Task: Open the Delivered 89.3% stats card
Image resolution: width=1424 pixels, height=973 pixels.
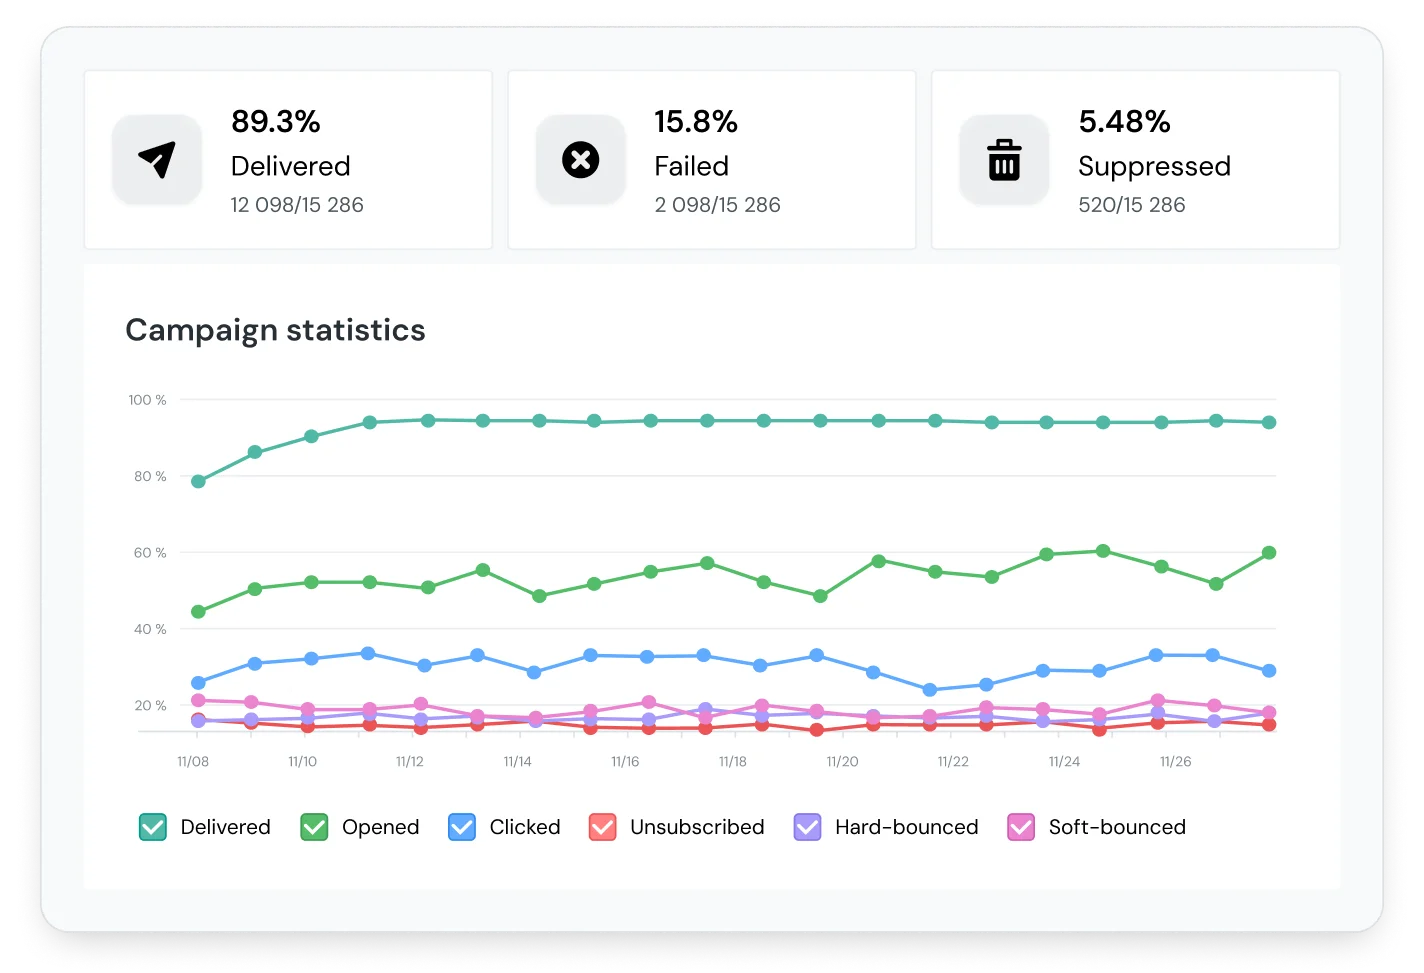Action: (288, 159)
